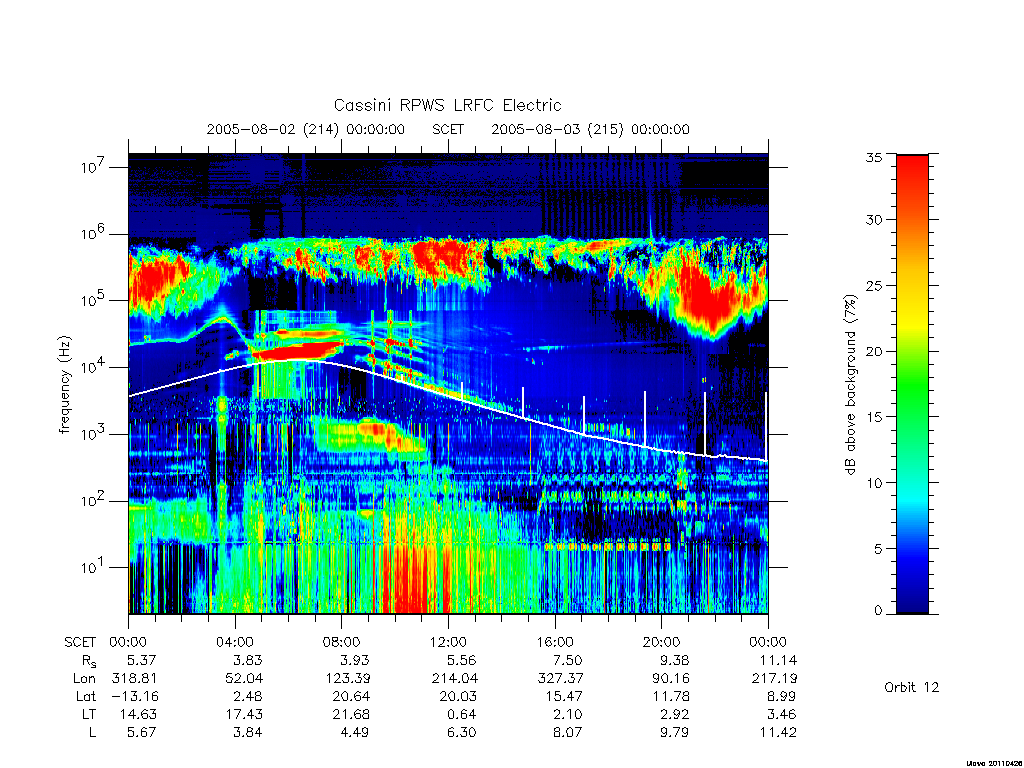Click the red region of the colorbar

pos(912,196)
